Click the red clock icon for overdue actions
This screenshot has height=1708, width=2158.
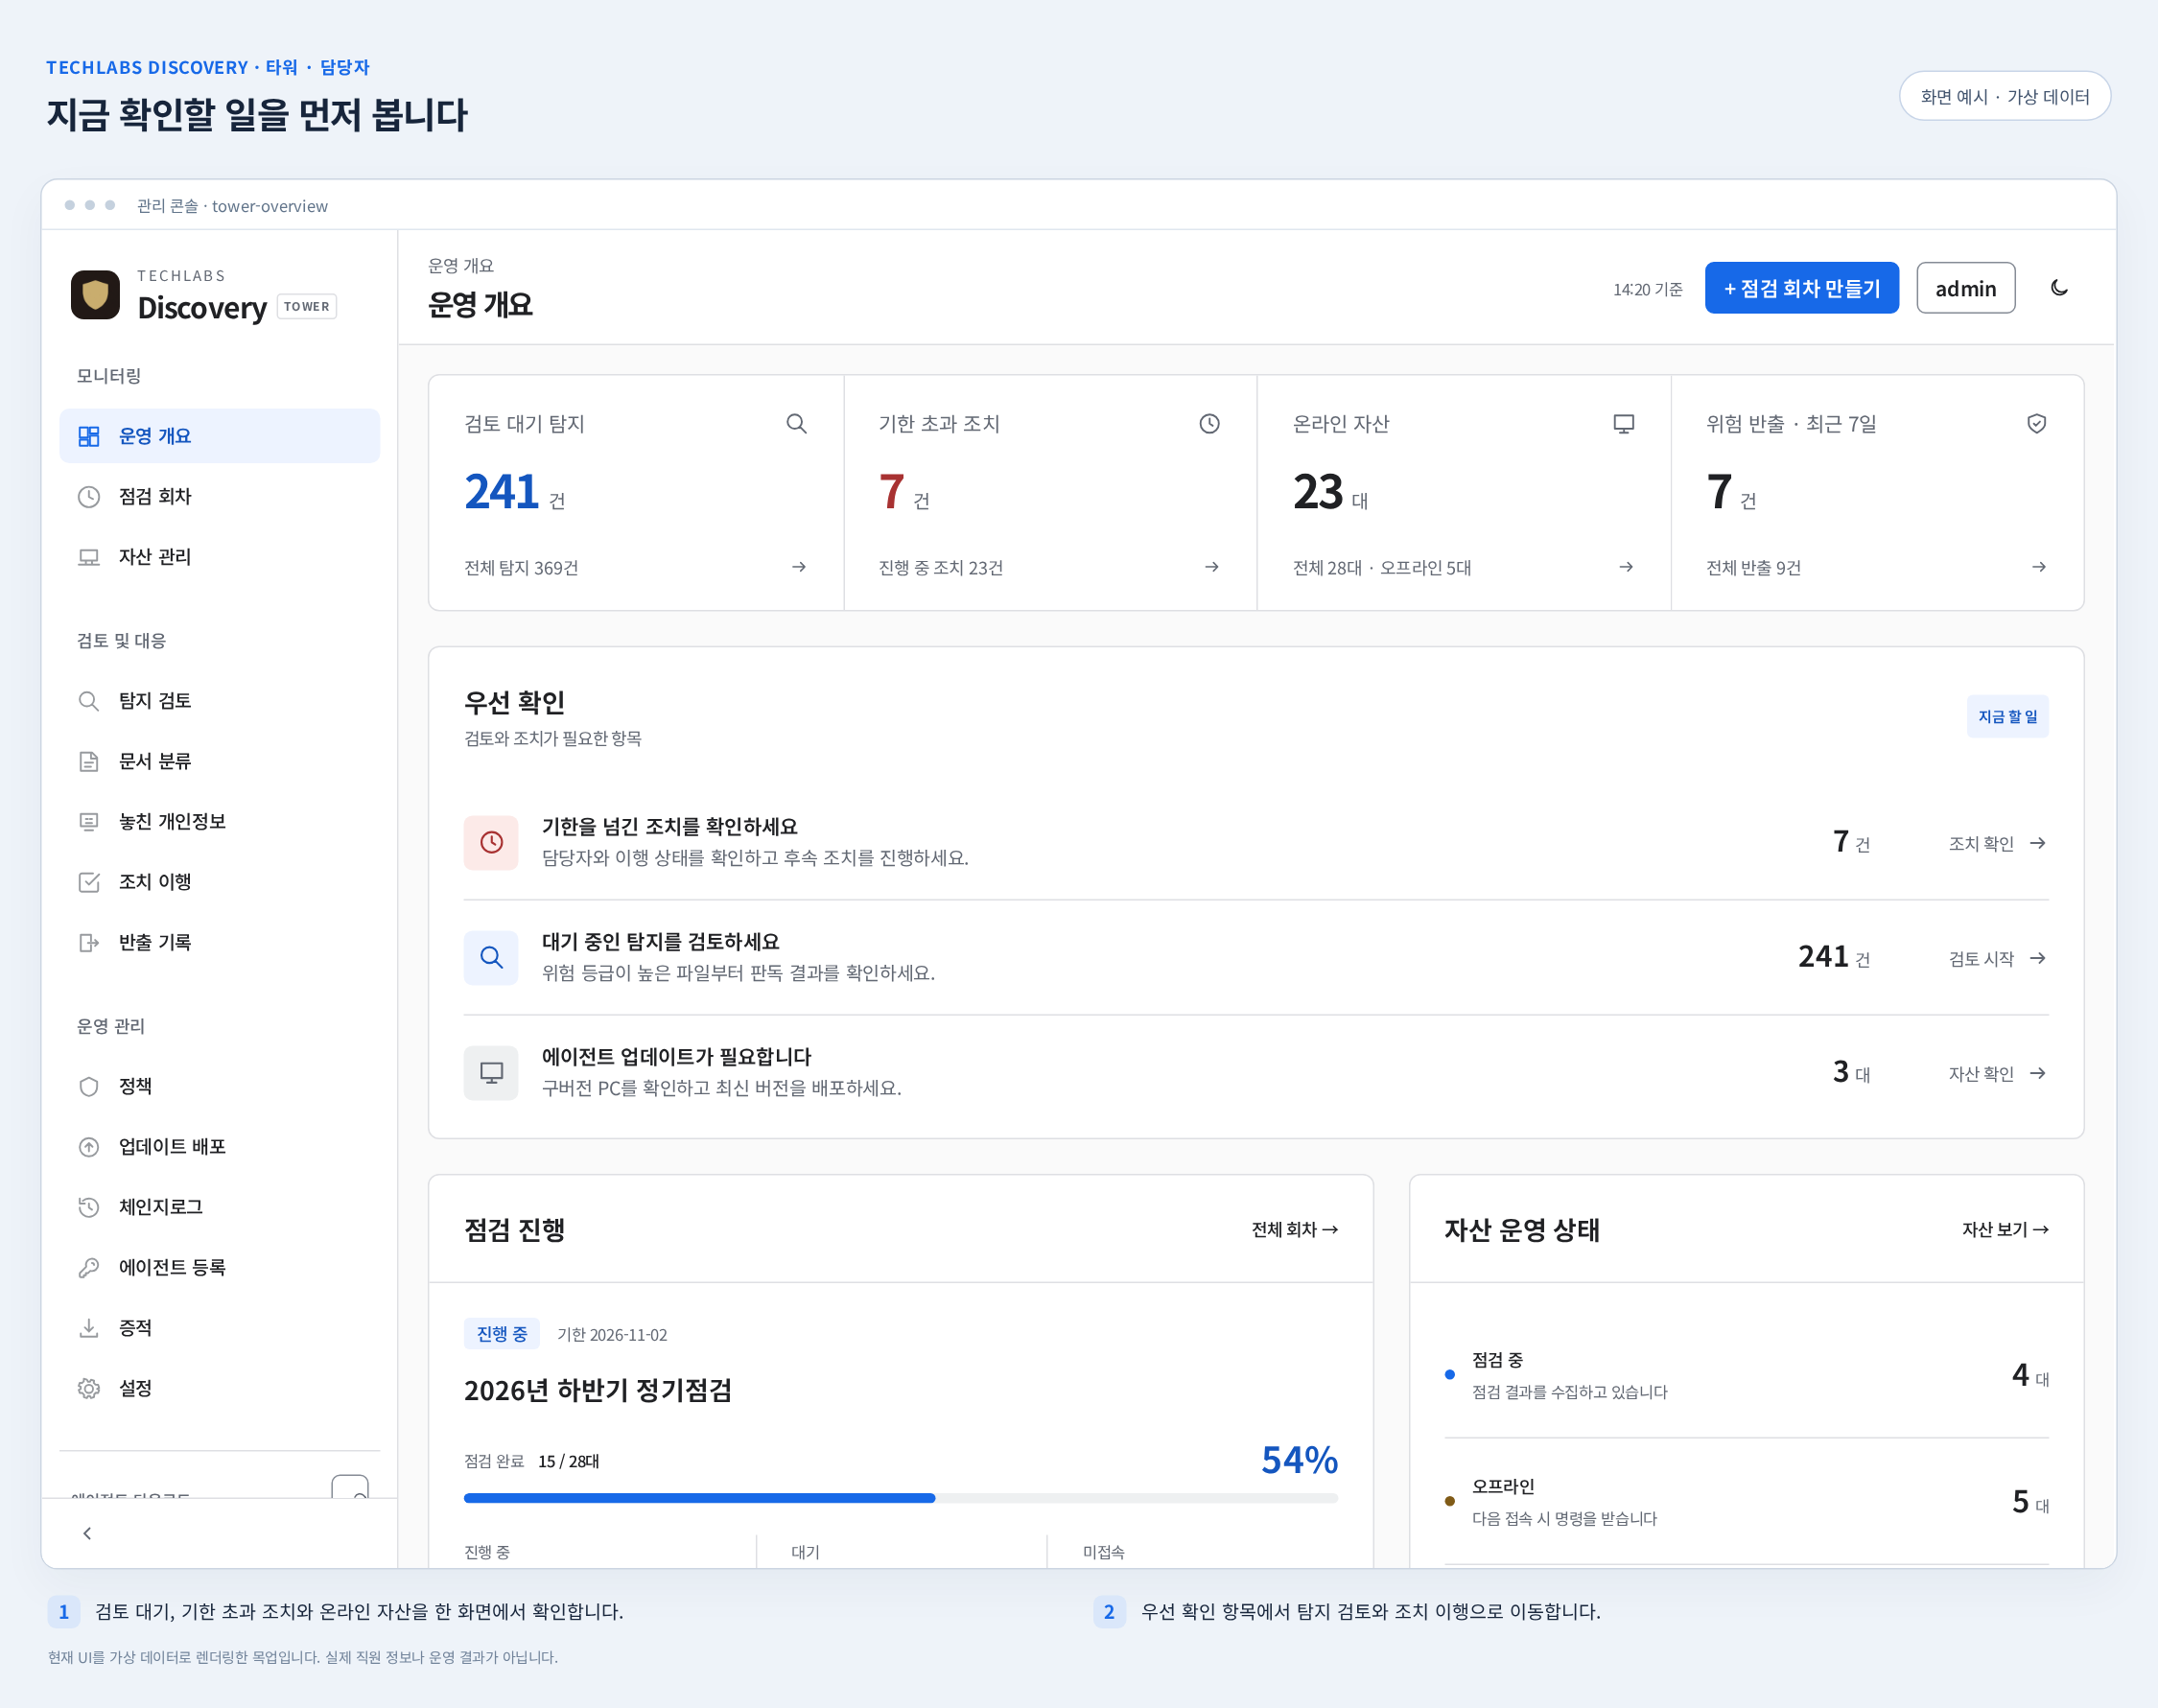tap(491, 842)
